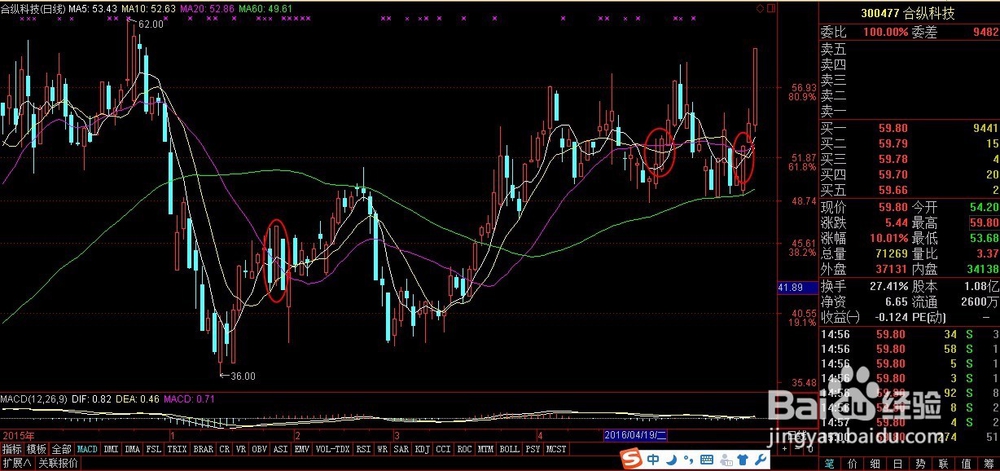
Task: Switch to CR indicator
Action: point(224,449)
